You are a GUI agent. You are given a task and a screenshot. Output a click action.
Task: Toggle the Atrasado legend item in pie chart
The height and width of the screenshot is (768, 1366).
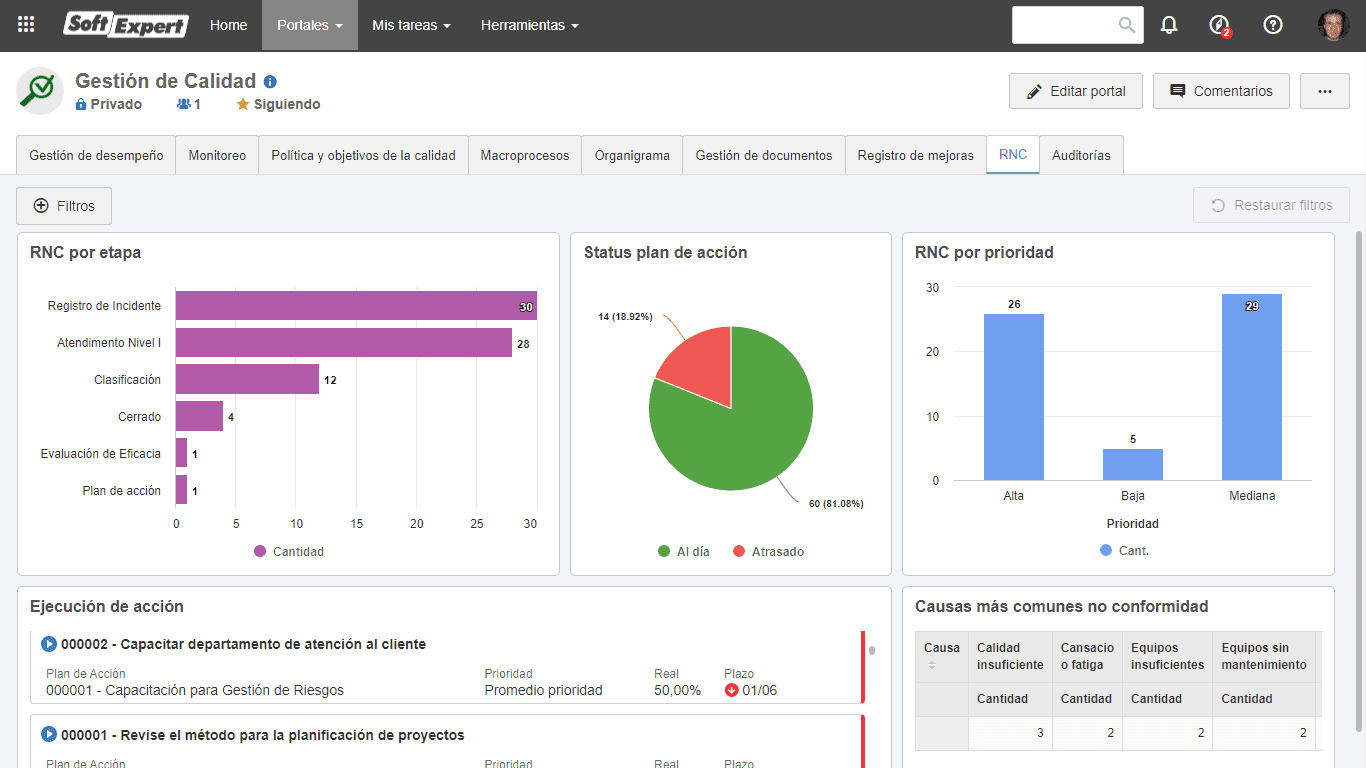[x=768, y=552]
